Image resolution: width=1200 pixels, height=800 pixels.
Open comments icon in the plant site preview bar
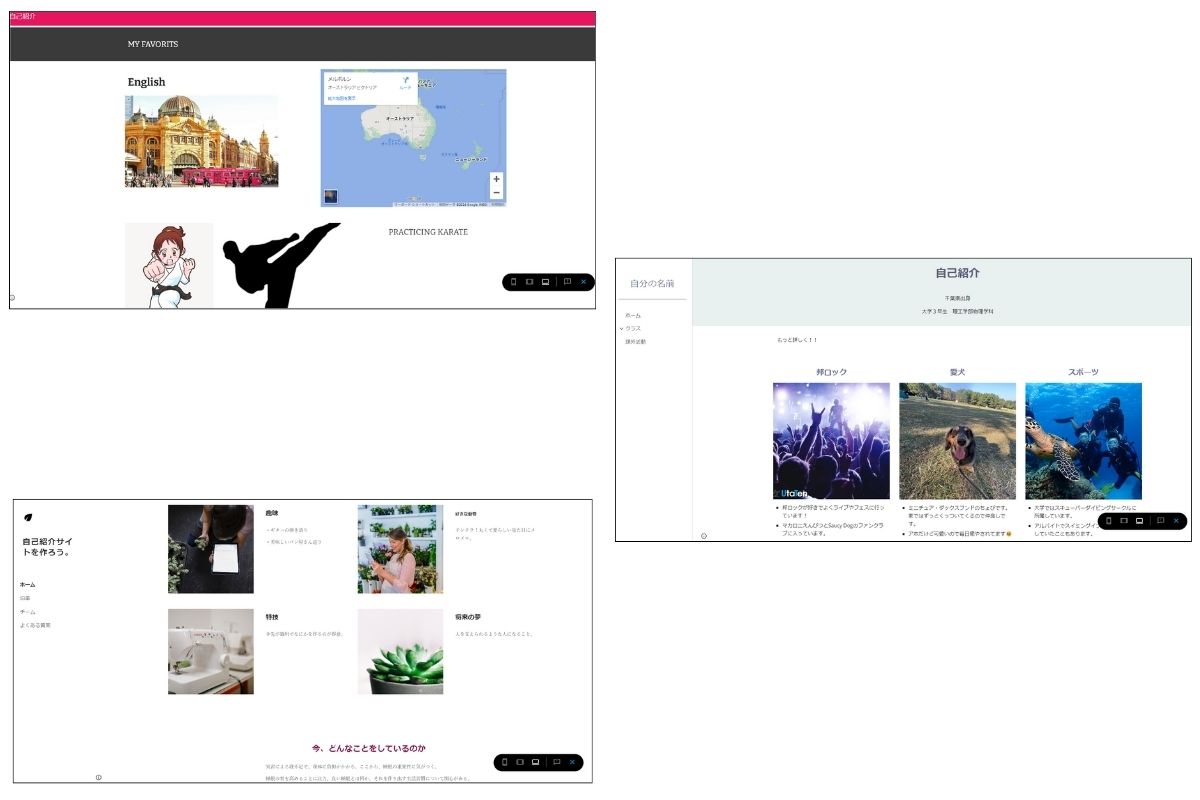pos(557,762)
